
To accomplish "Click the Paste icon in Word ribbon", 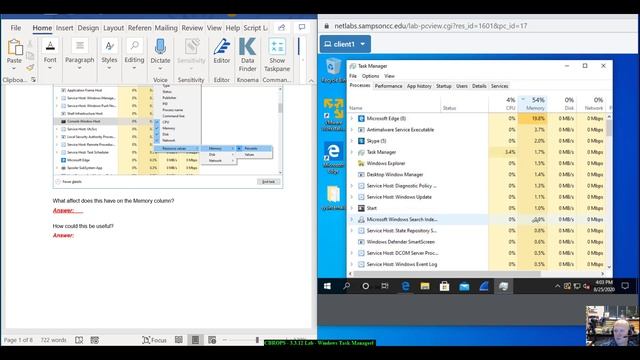I will click(x=15, y=47).
